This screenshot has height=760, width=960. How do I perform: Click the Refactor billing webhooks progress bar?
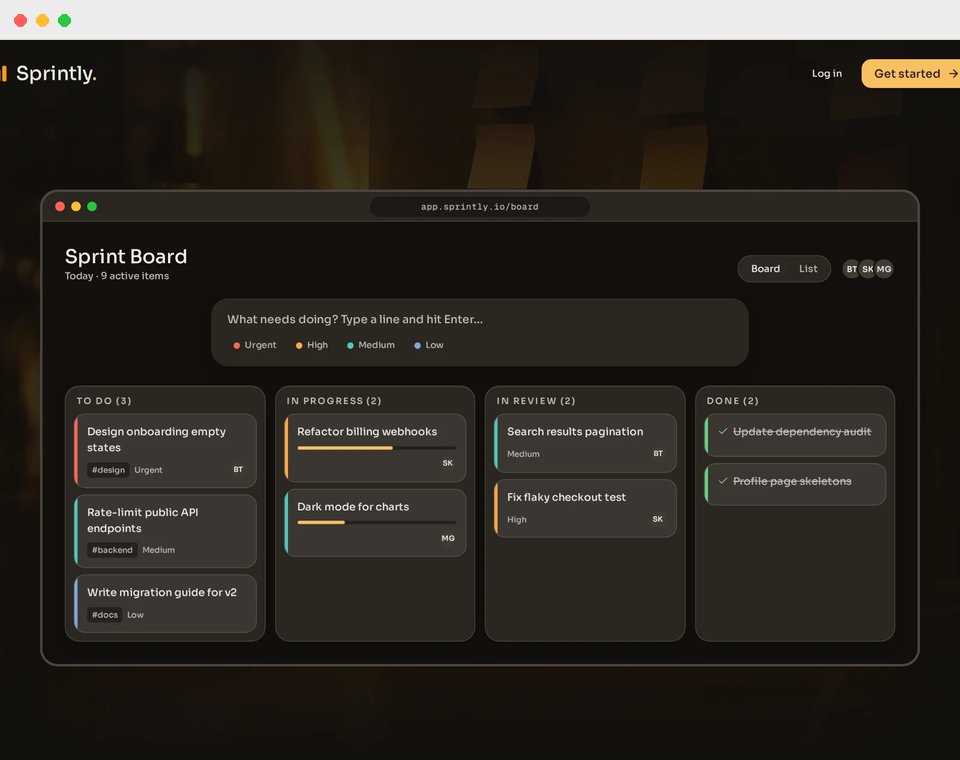point(377,448)
